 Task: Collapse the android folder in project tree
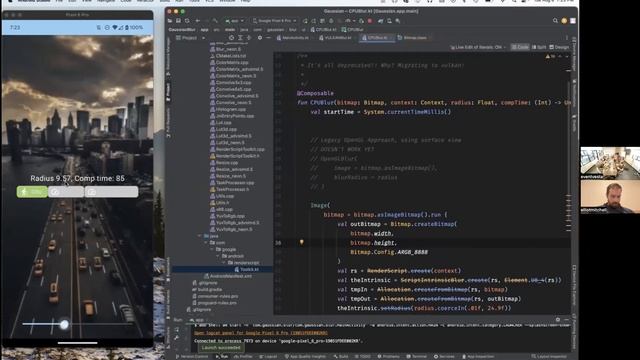[218, 256]
